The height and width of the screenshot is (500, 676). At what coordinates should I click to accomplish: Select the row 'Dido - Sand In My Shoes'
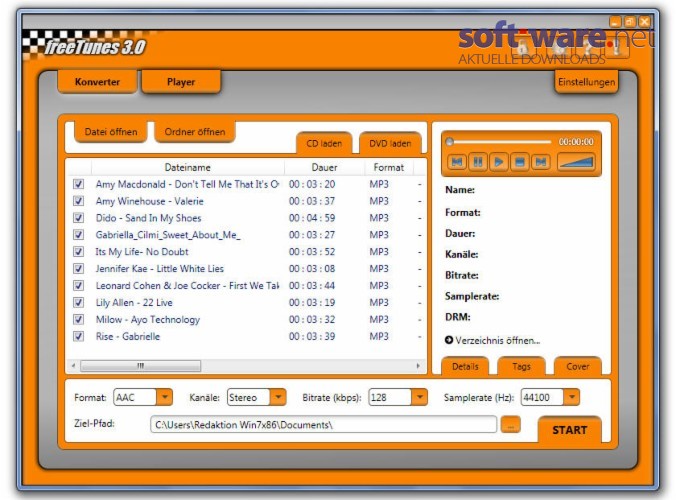246,218
